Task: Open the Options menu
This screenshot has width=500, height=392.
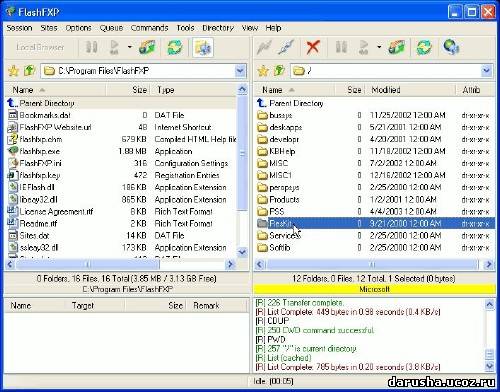Action: 78,28
